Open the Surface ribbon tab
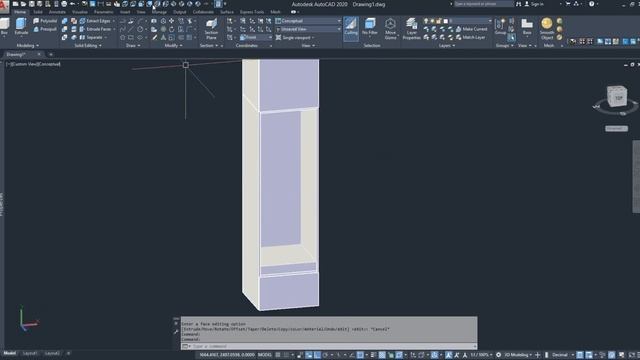The image size is (640, 360). coord(227,12)
